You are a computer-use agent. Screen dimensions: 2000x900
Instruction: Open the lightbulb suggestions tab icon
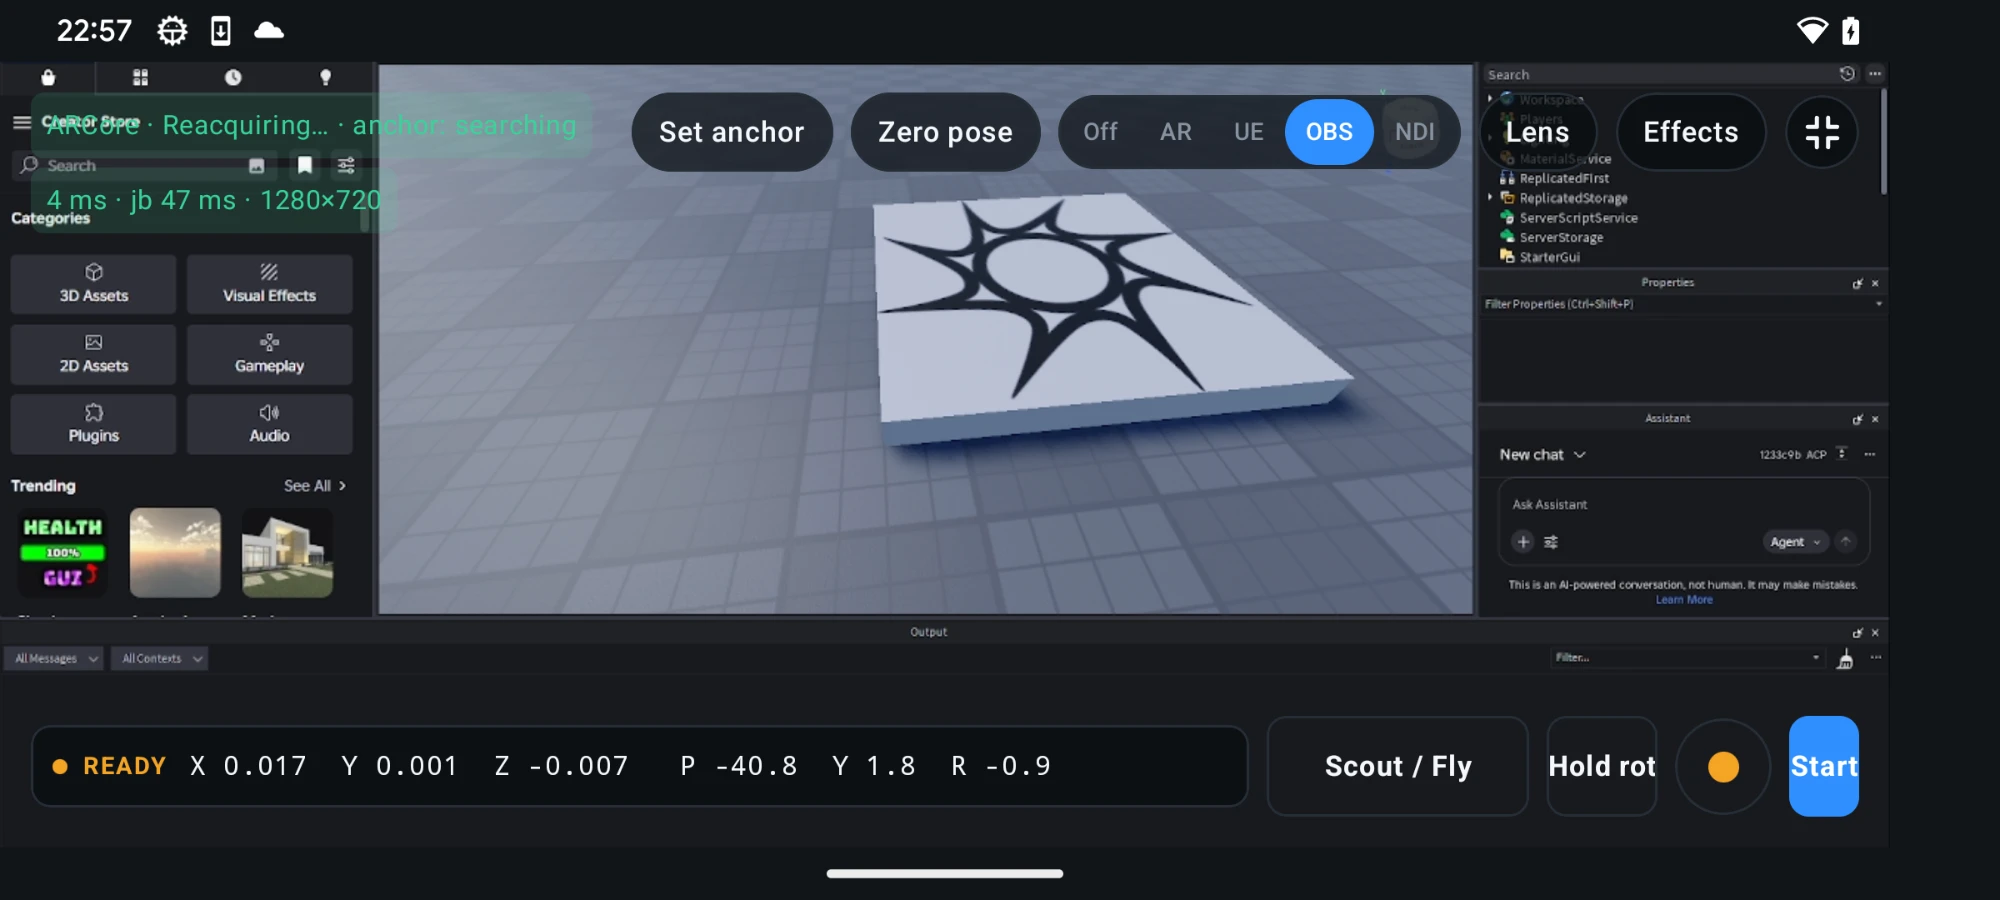pos(325,77)
